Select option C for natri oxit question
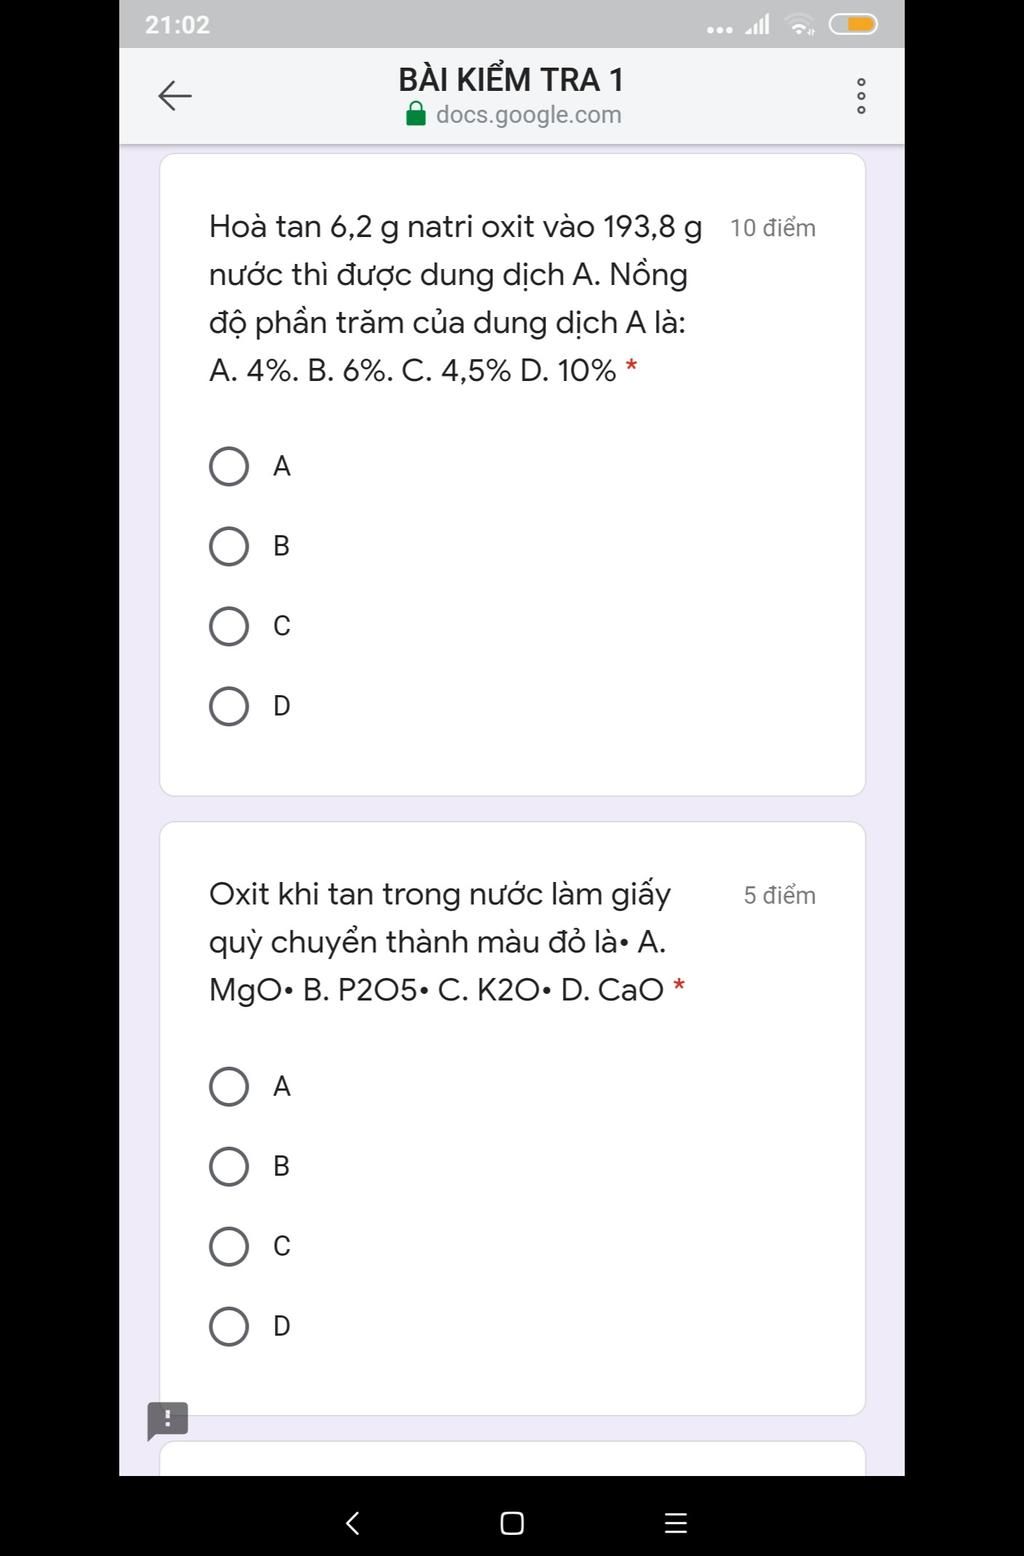1024x1556 pixels. point(229,626)
